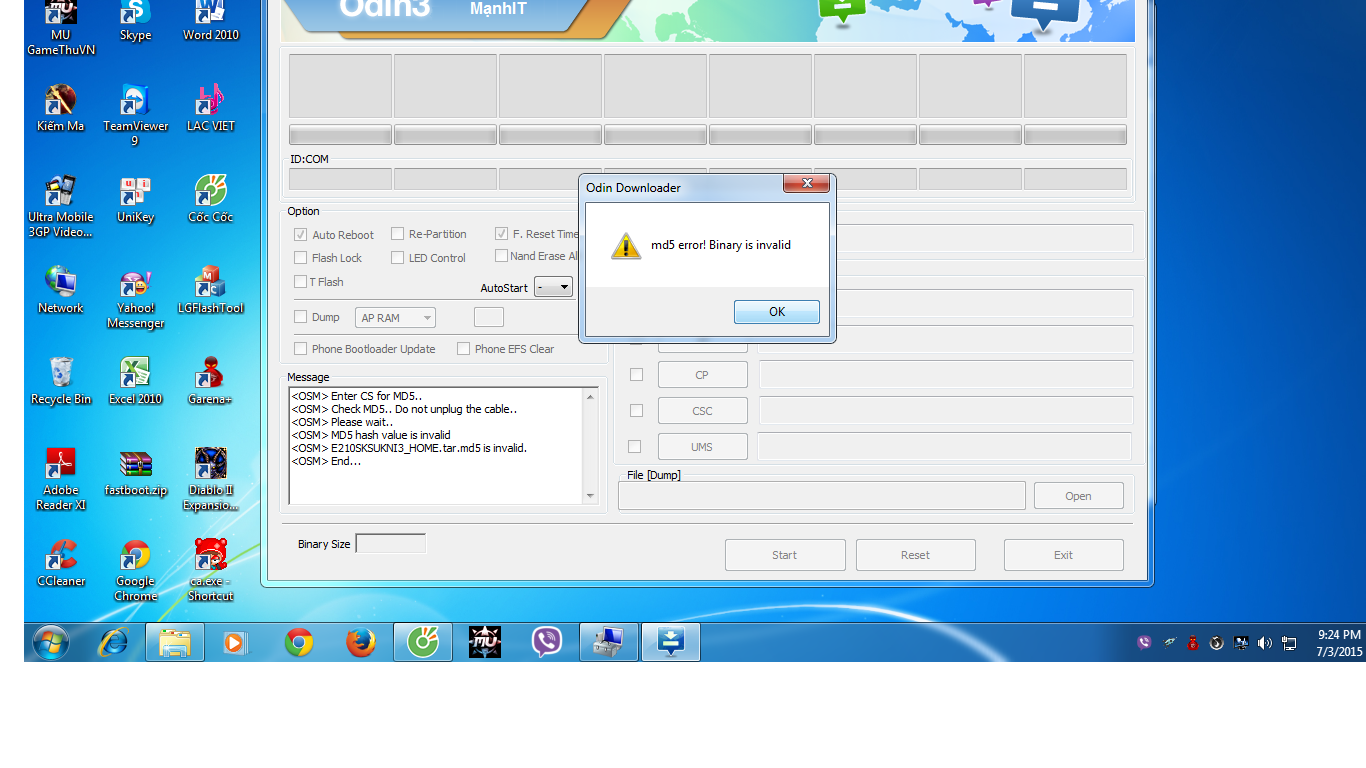1366x768 pixels.
Task: Select the Yahoo! Messenger desktop icon
Action: (135, 297)
